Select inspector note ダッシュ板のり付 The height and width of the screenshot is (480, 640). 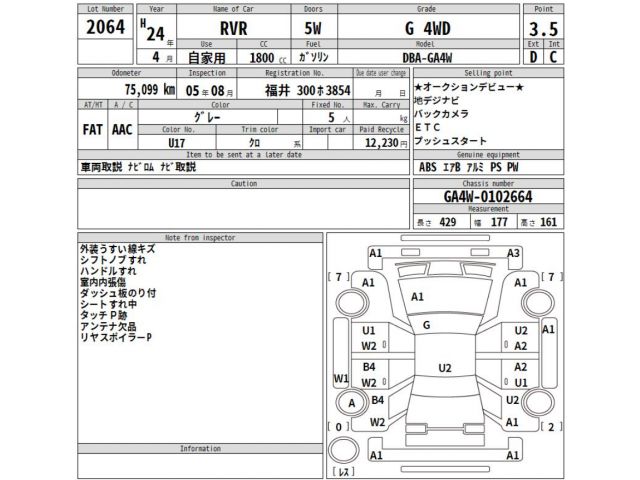118,293
